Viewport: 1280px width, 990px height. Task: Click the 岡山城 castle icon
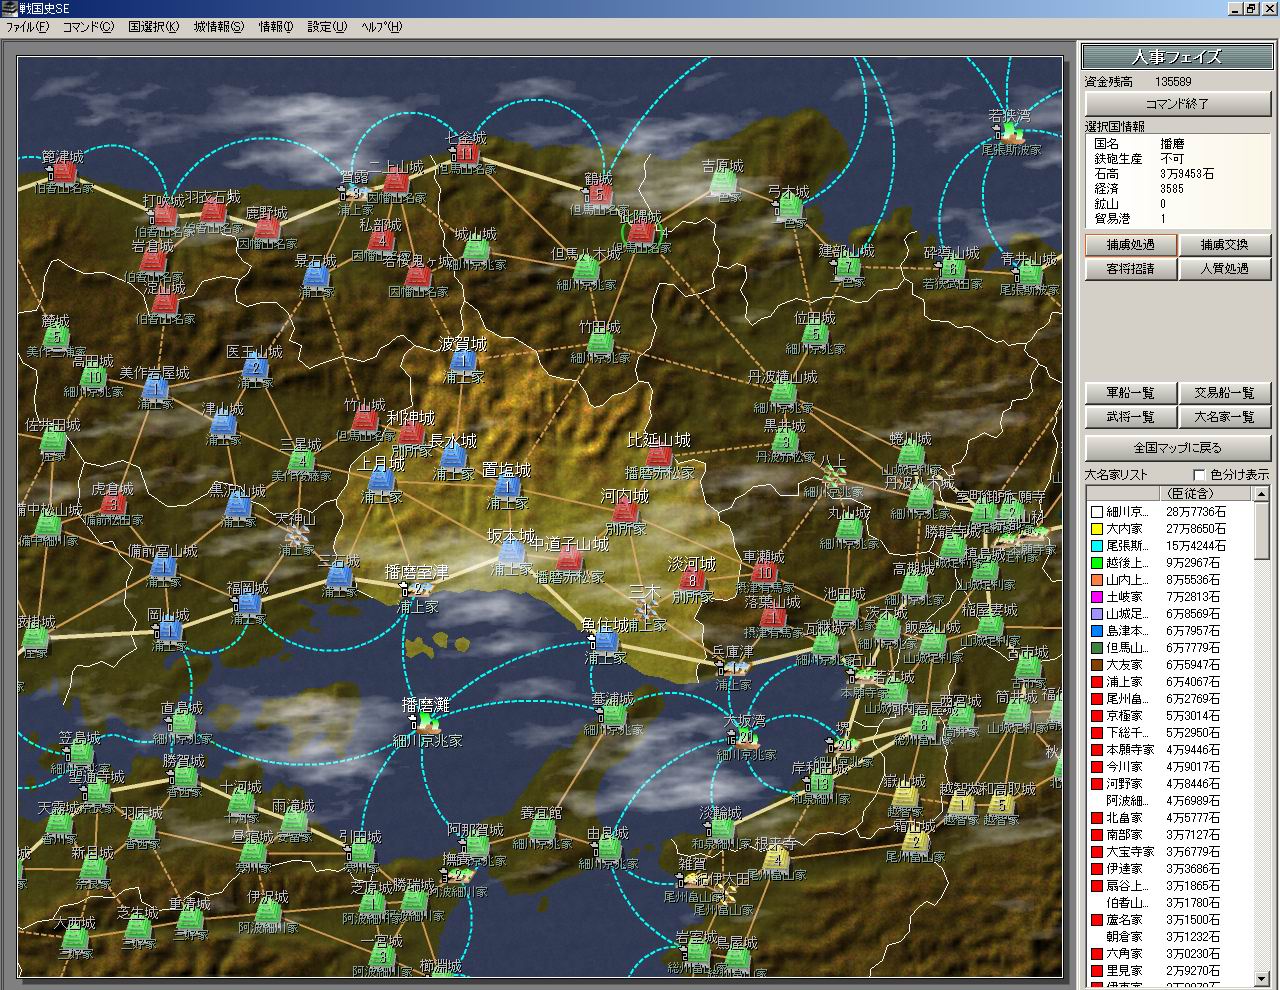(169, 631)
